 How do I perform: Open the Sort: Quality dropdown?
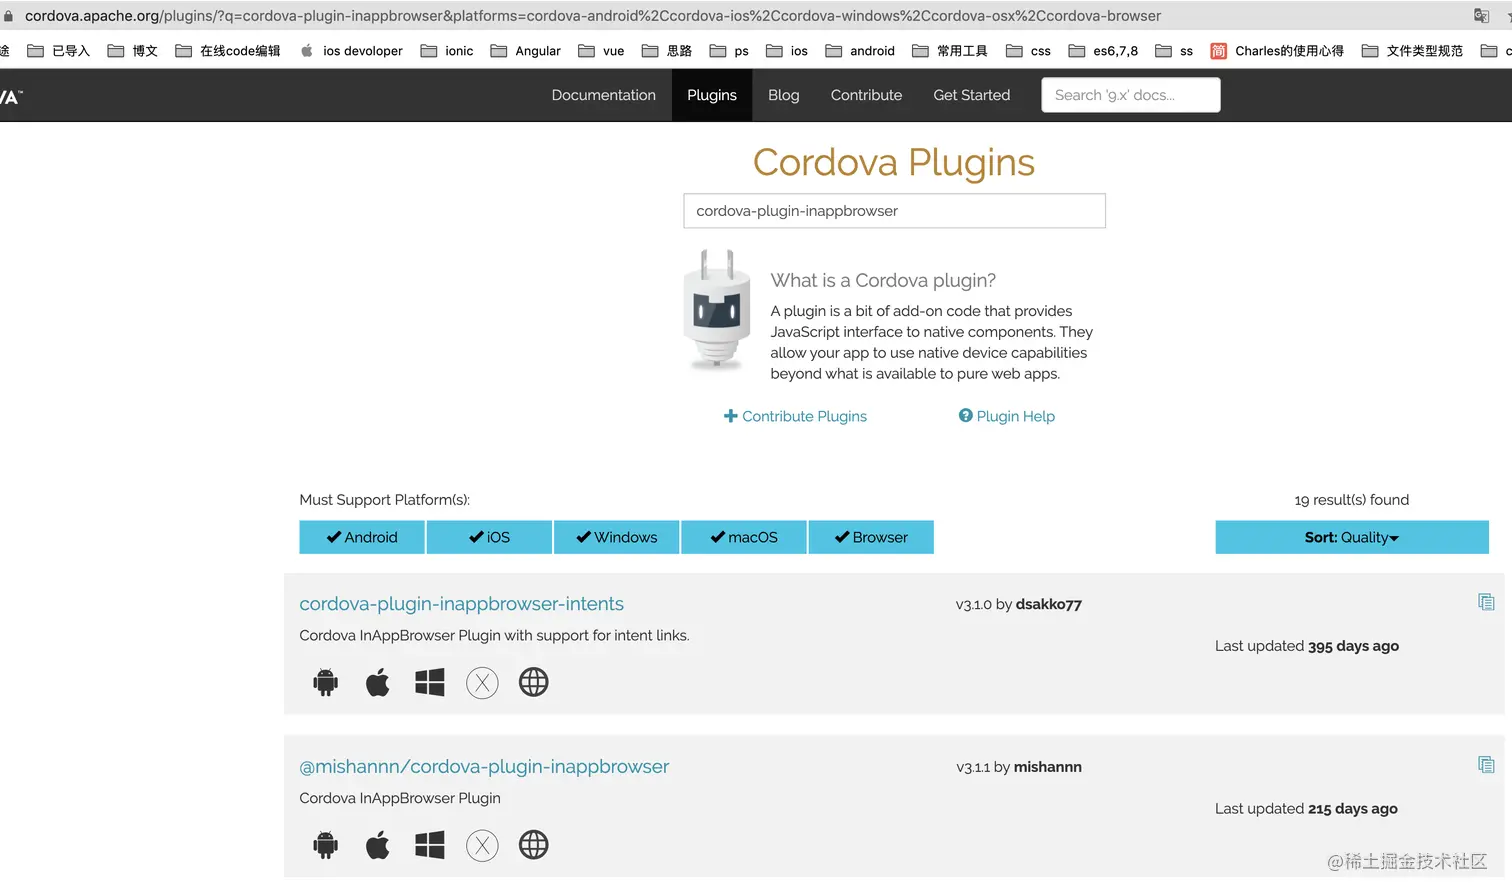1352,537
